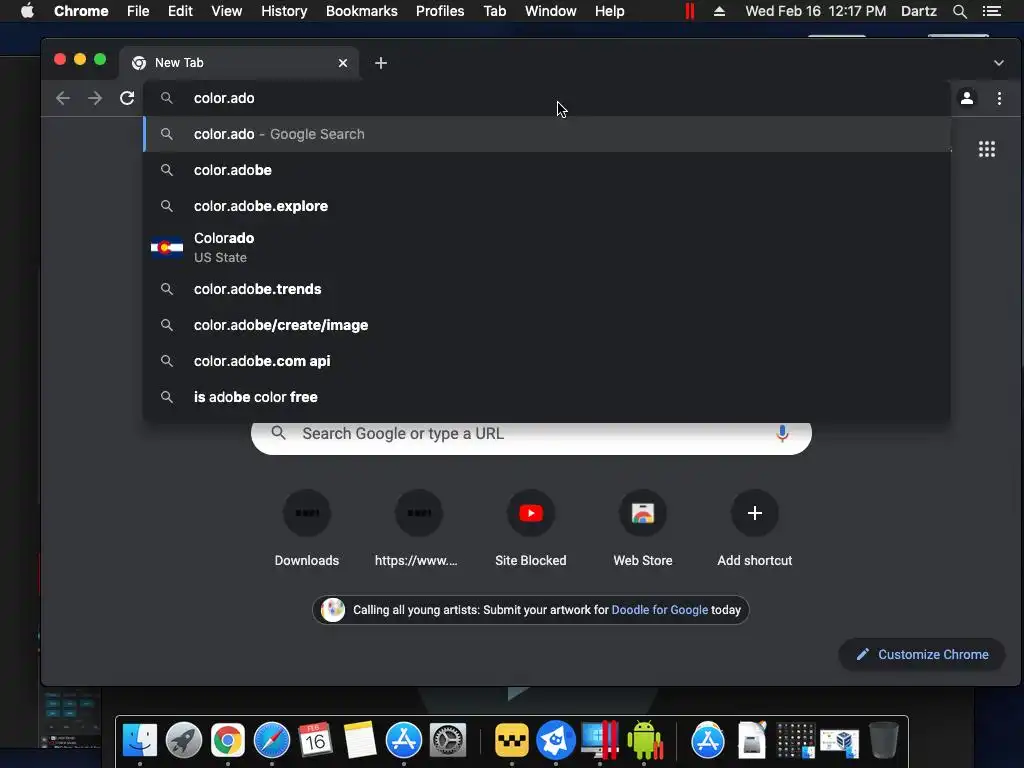
Task: Open the https://www... shortcut
Action: (x=419, y=529)
